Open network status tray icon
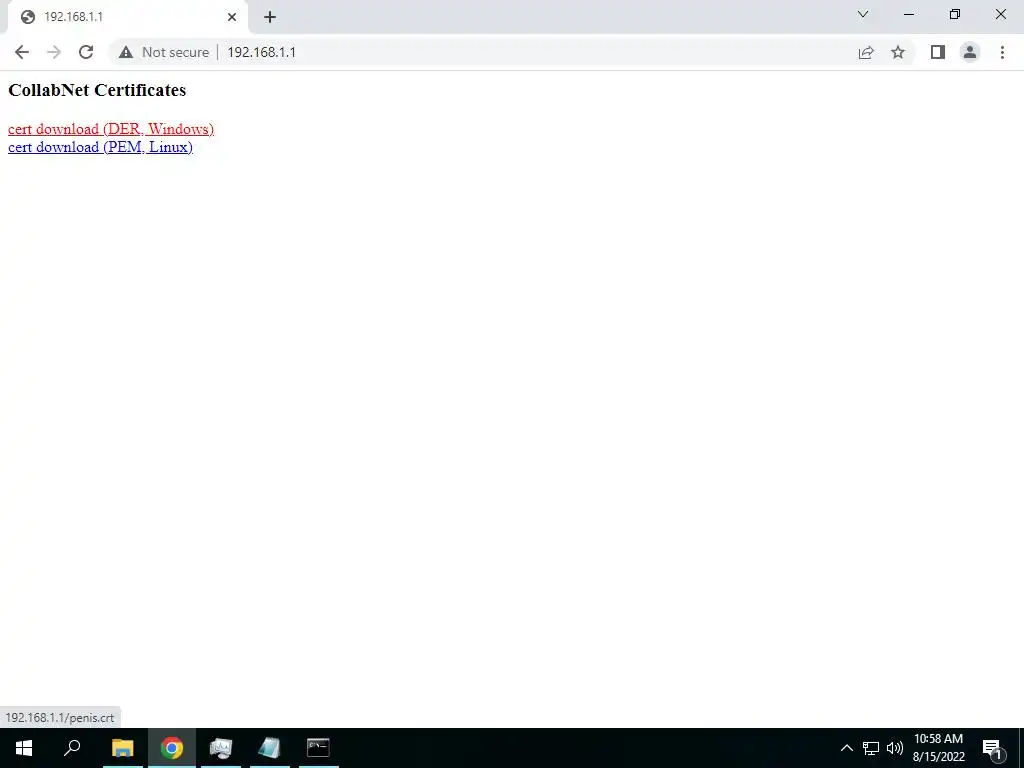This screenshot has width=1024, height=768. point(871,748)
